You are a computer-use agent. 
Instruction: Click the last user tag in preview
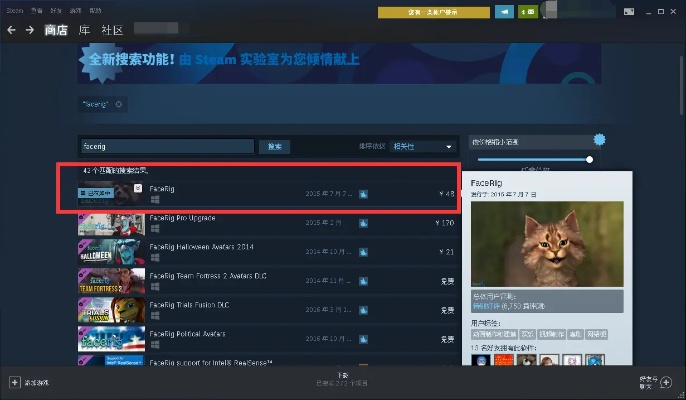pyautogui.click(x=597, y=334)
